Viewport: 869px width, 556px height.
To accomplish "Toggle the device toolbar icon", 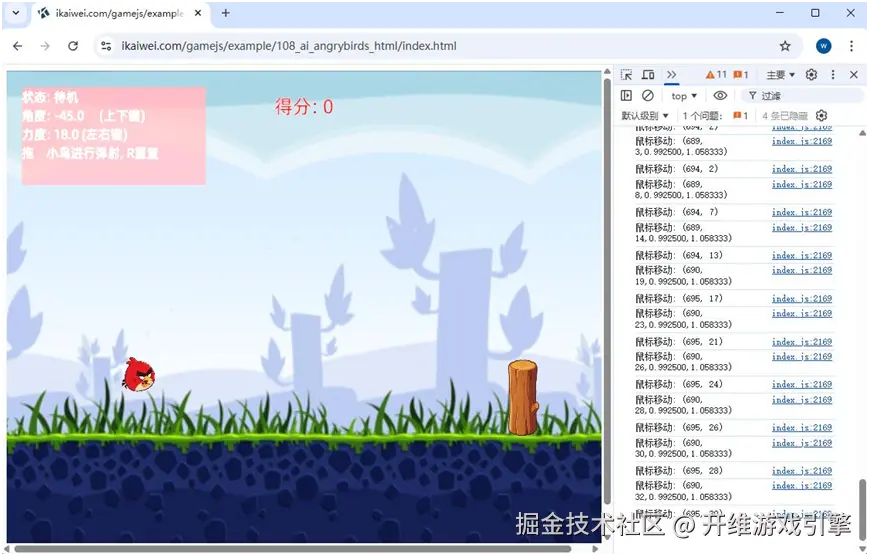I will click(648, 74).
